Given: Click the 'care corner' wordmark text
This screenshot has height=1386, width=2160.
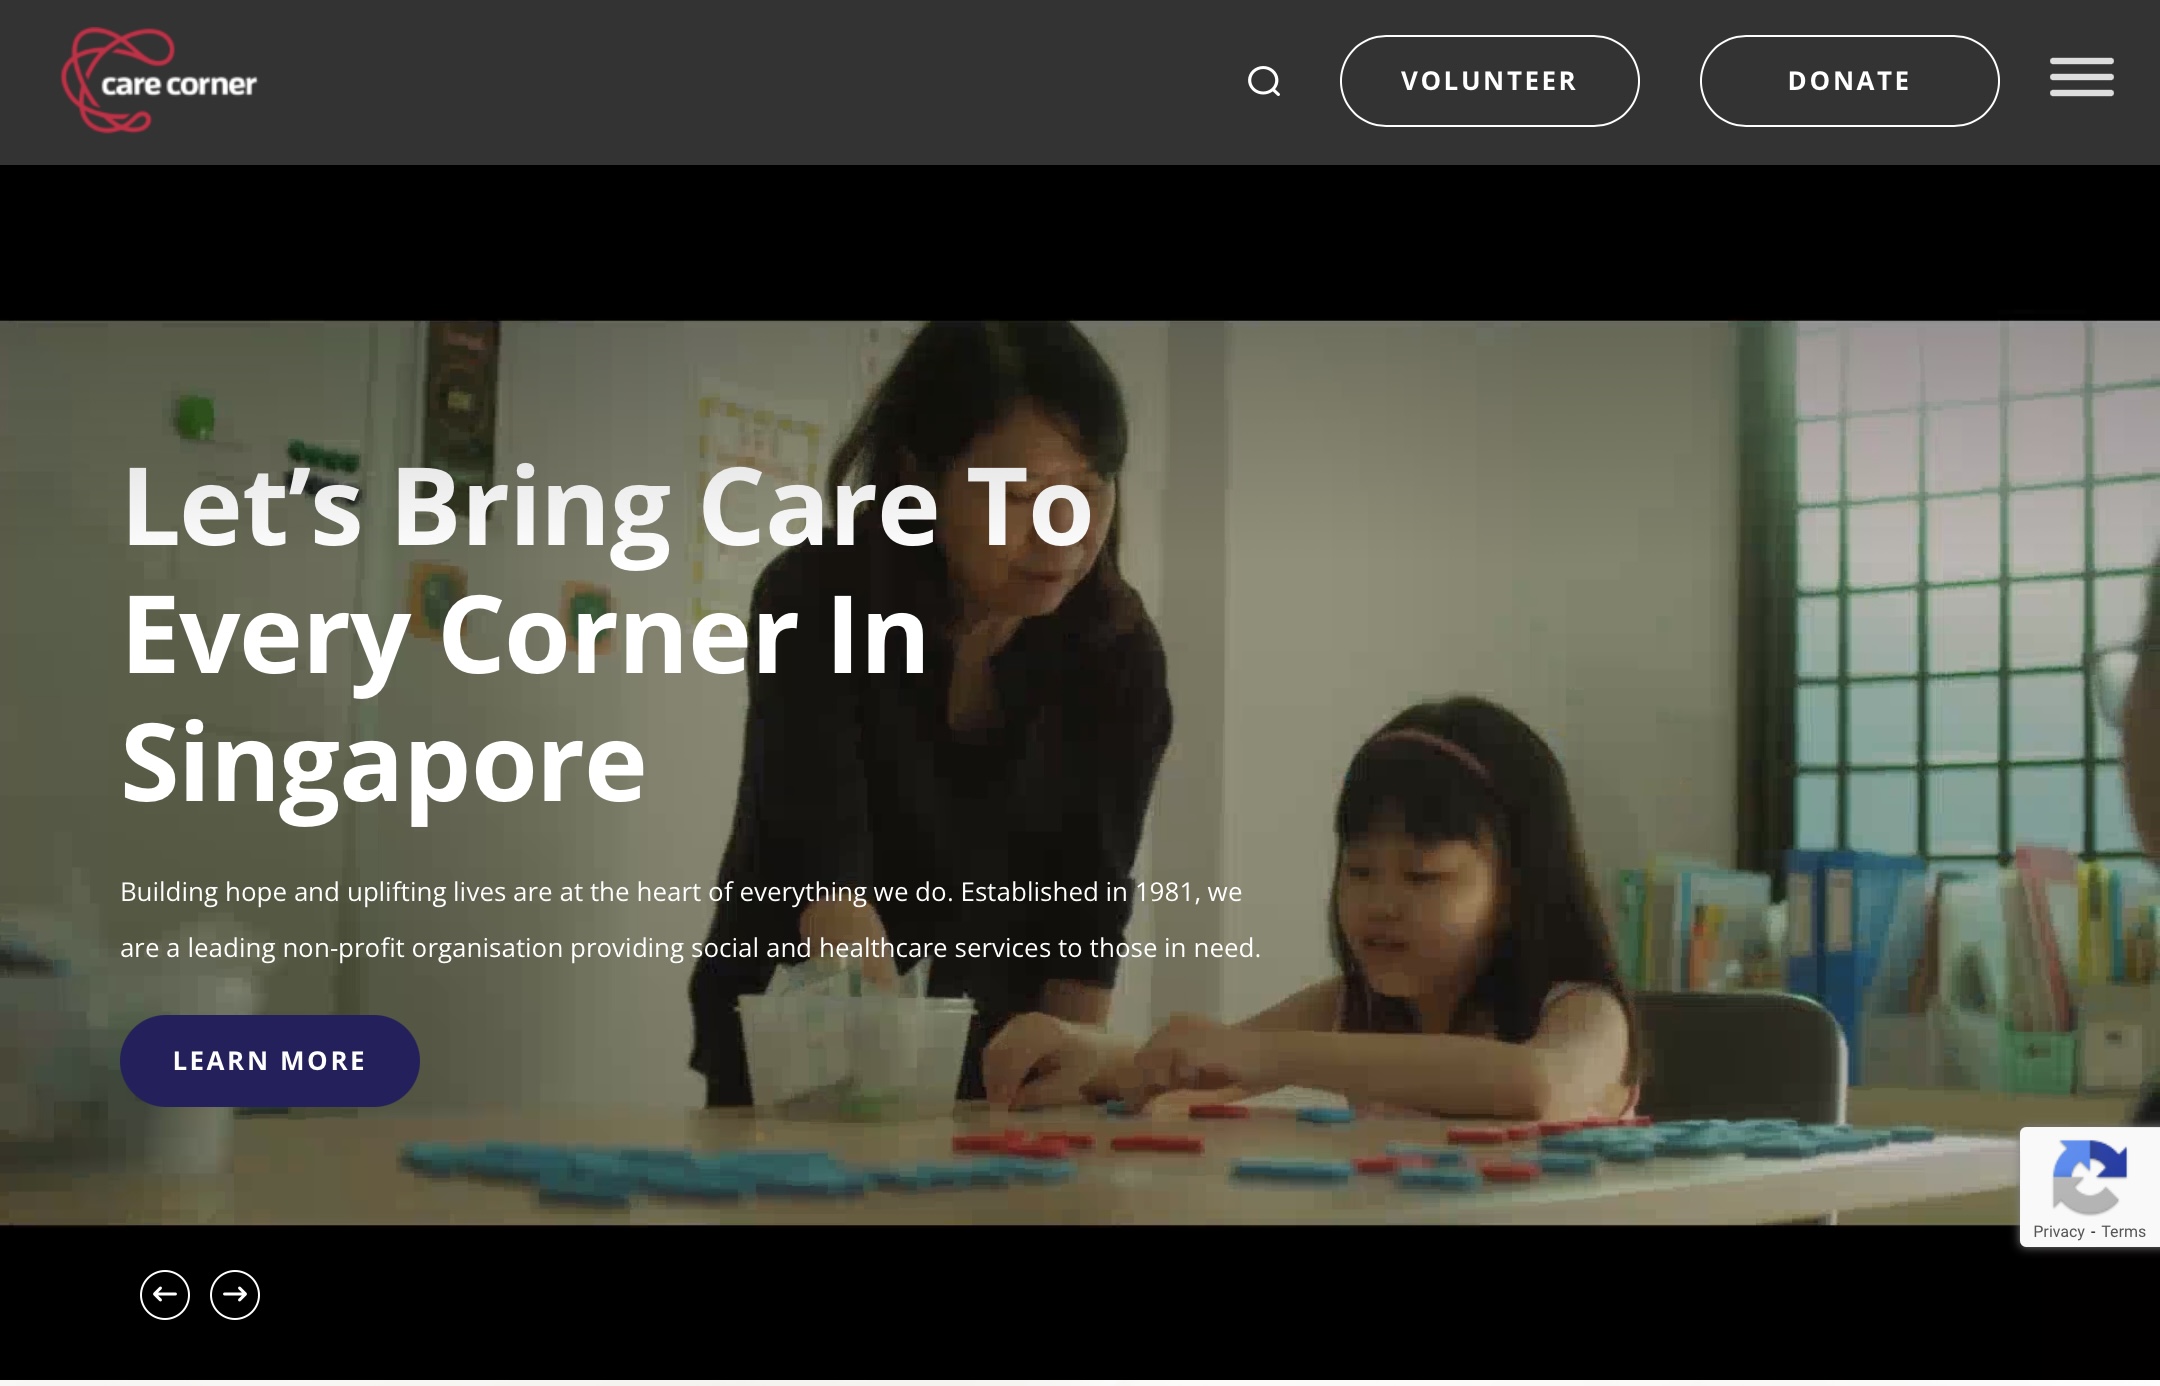Looking at the screenshot, I should point(179,84).
